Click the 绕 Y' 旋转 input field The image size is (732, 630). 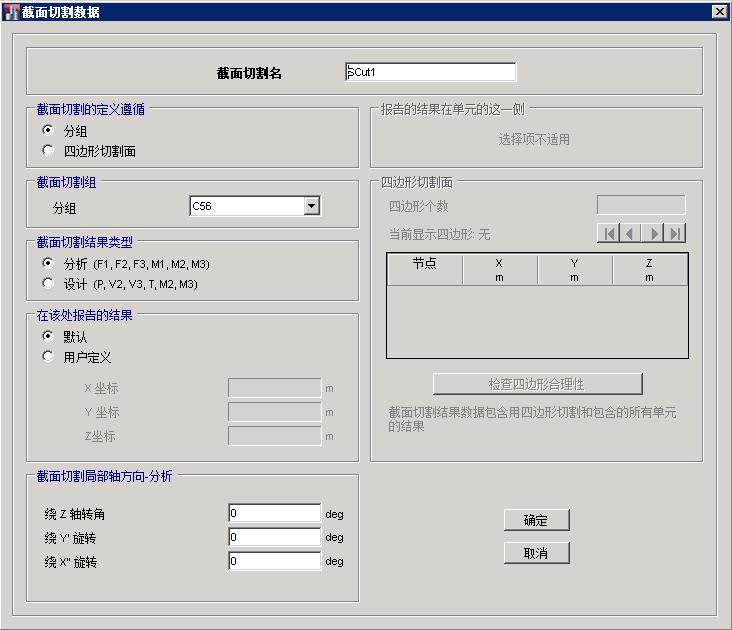click(x=274, y=537)
